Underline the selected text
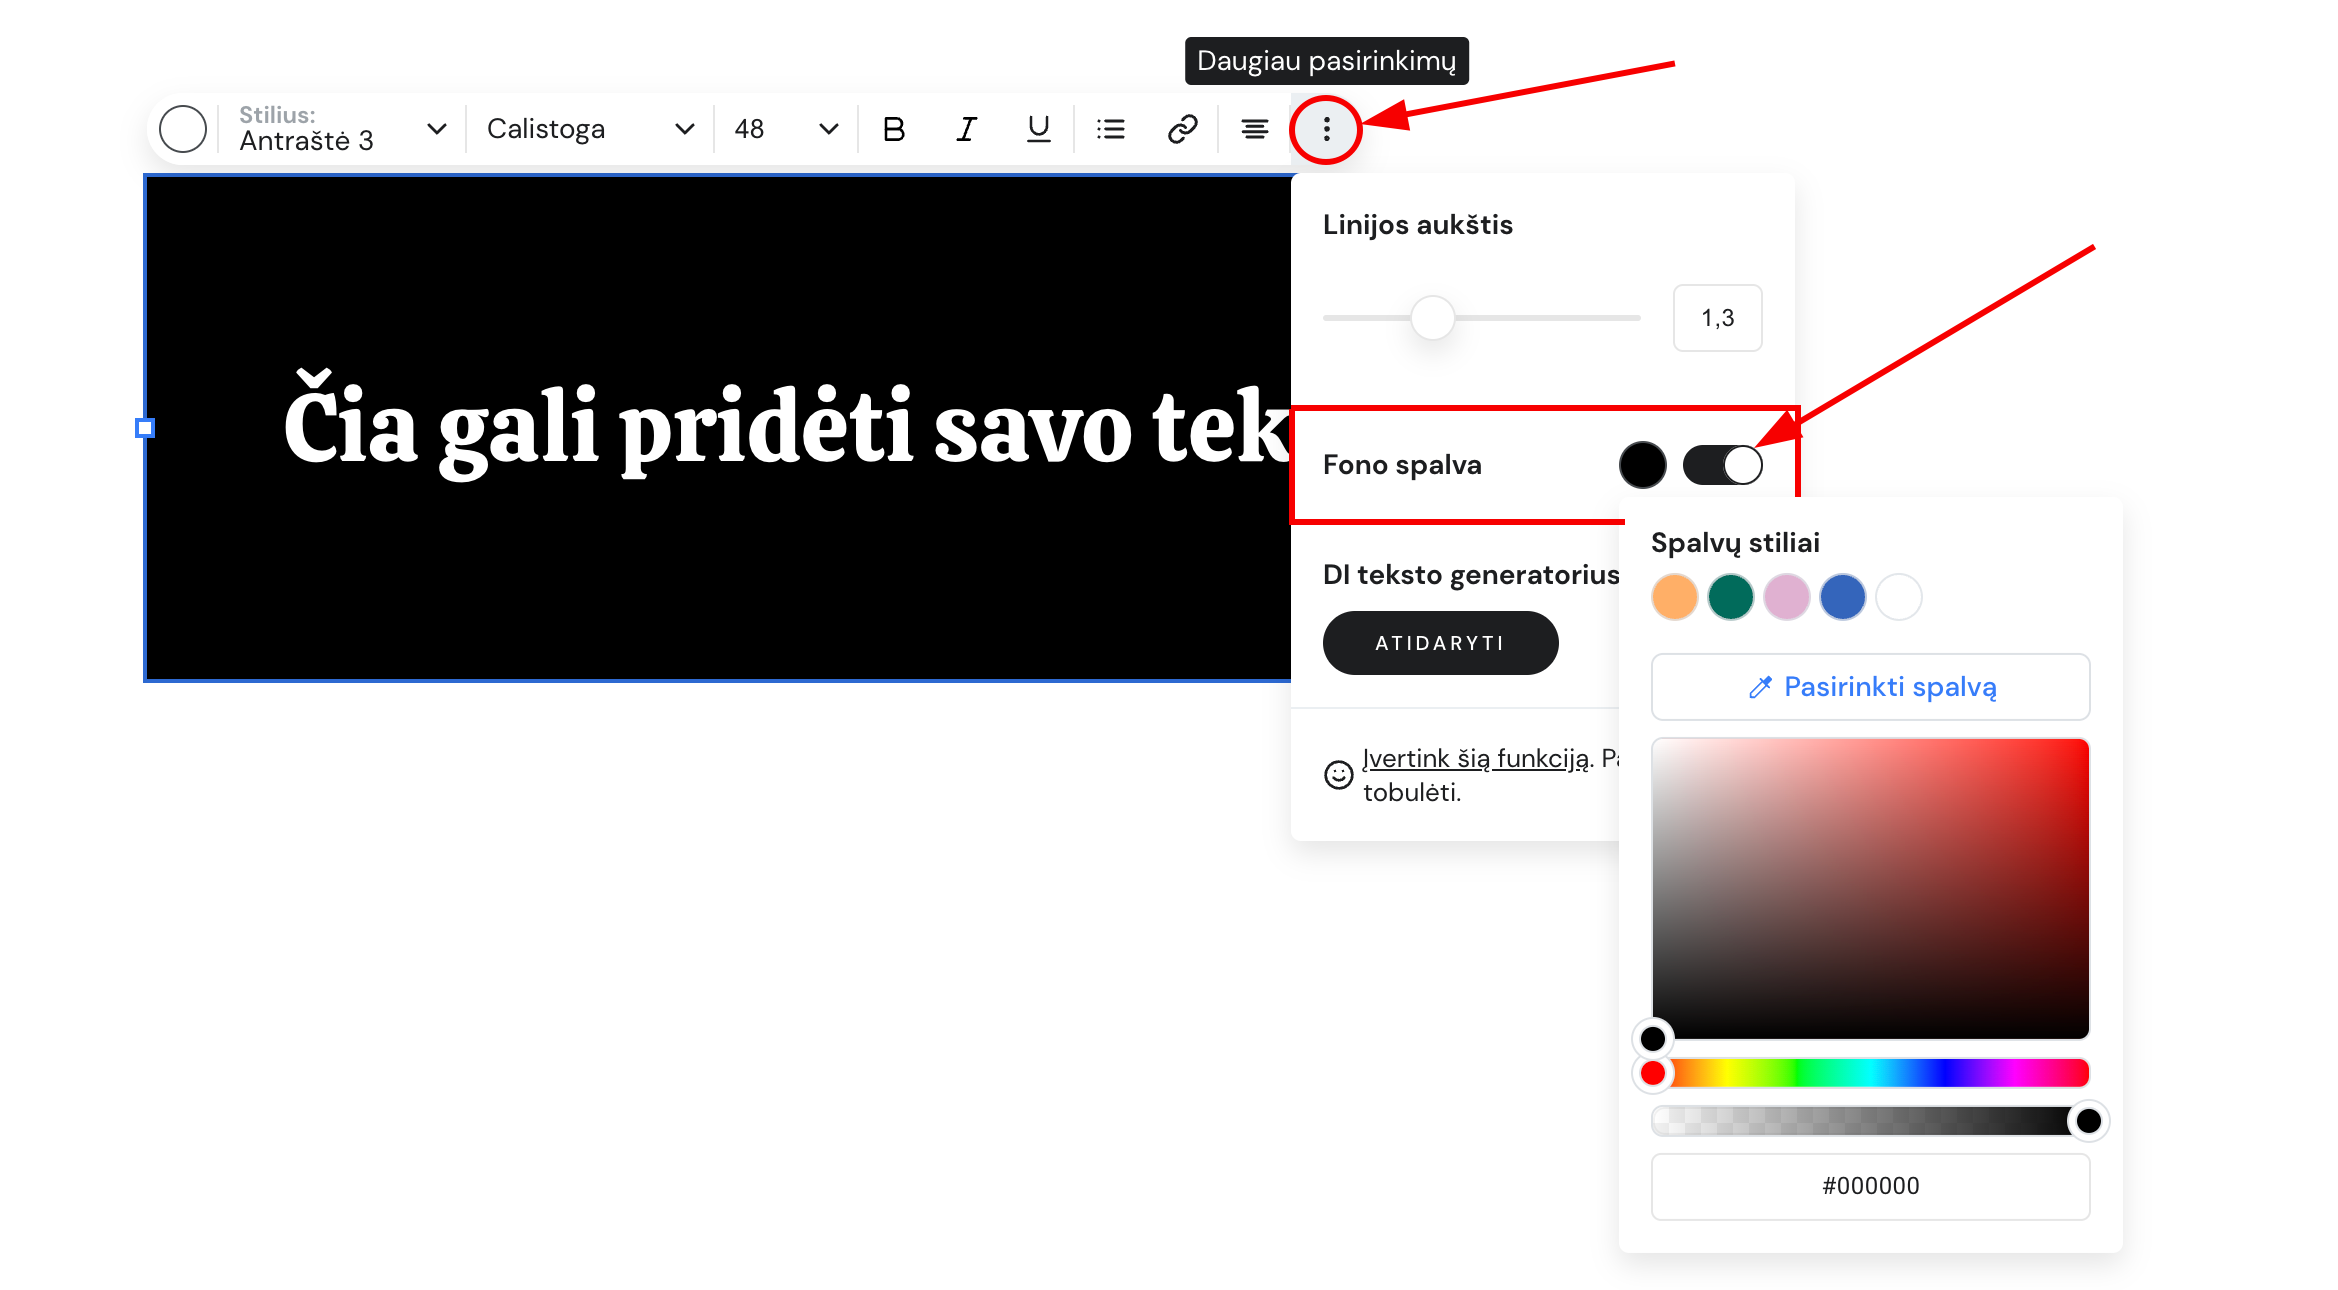The image size is (2338, 1290). (x=1038, y=129)
